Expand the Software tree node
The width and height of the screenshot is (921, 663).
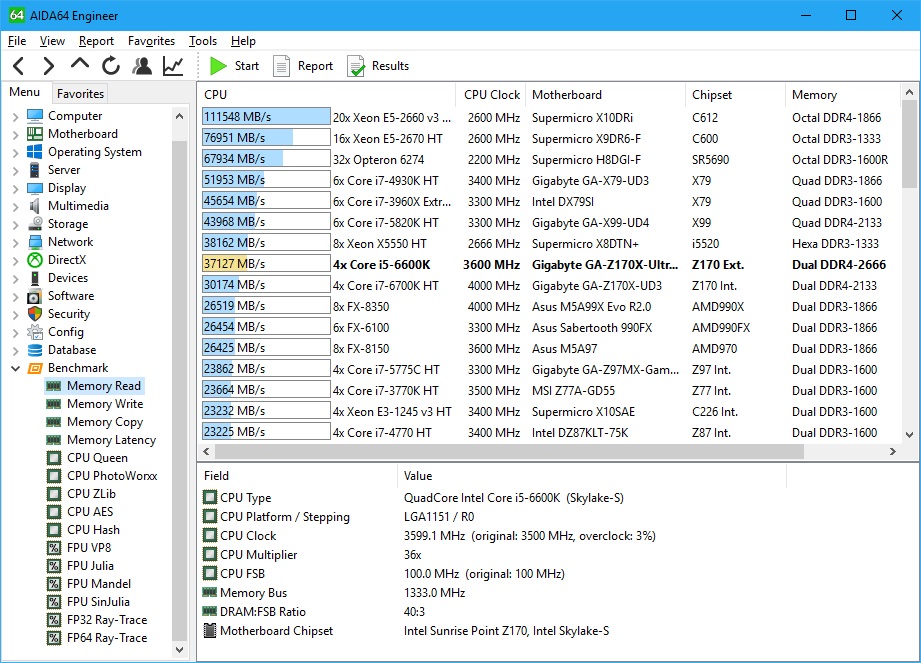[x=16, y=297]
